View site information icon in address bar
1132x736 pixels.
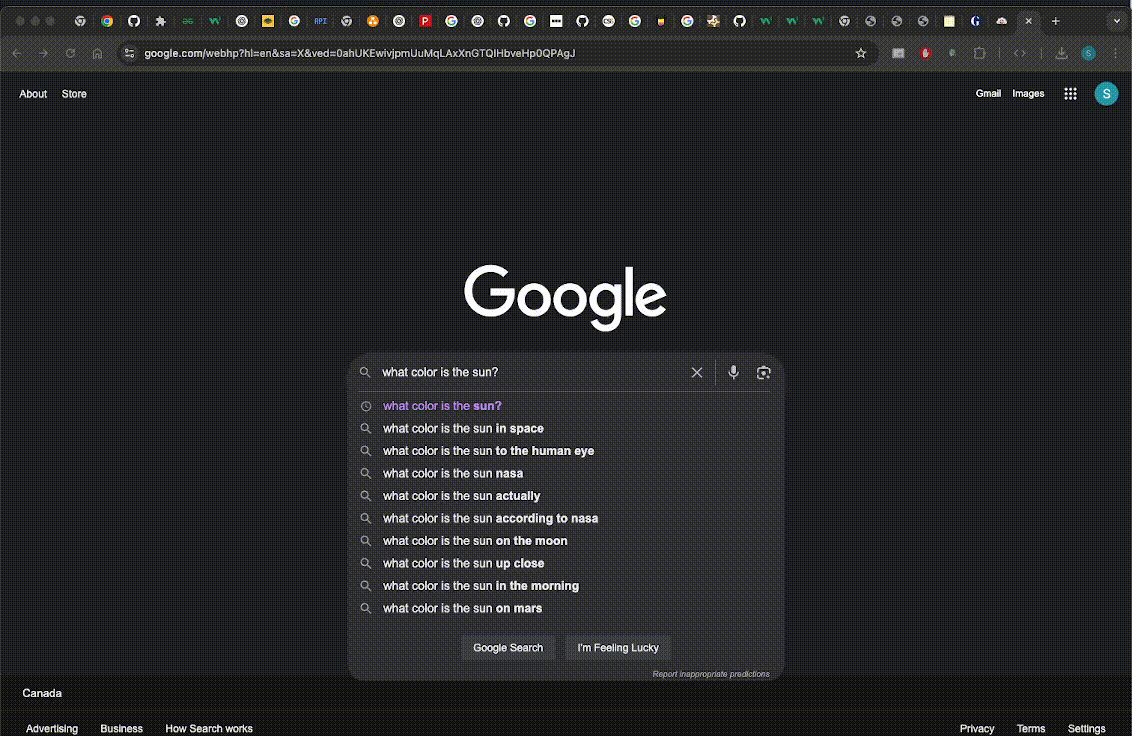tap(129, 53)
